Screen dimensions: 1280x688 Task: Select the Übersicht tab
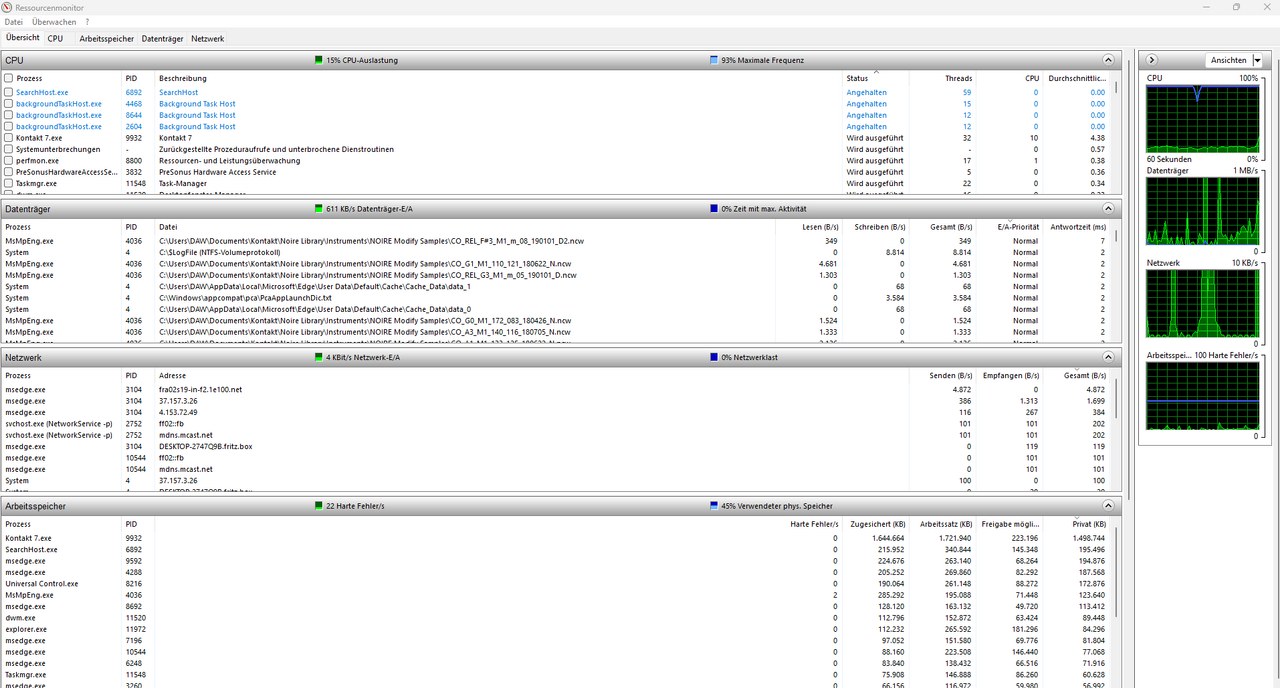click(x=23, y=37)
